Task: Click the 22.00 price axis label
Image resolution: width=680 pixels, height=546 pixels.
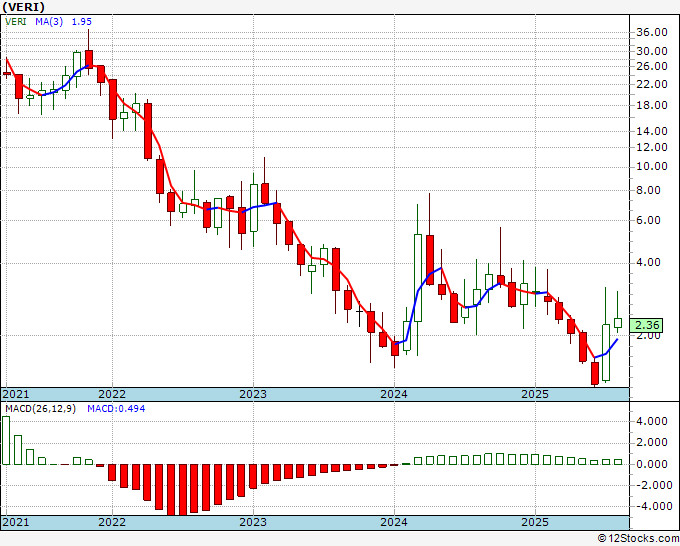Action: (652, 84)
